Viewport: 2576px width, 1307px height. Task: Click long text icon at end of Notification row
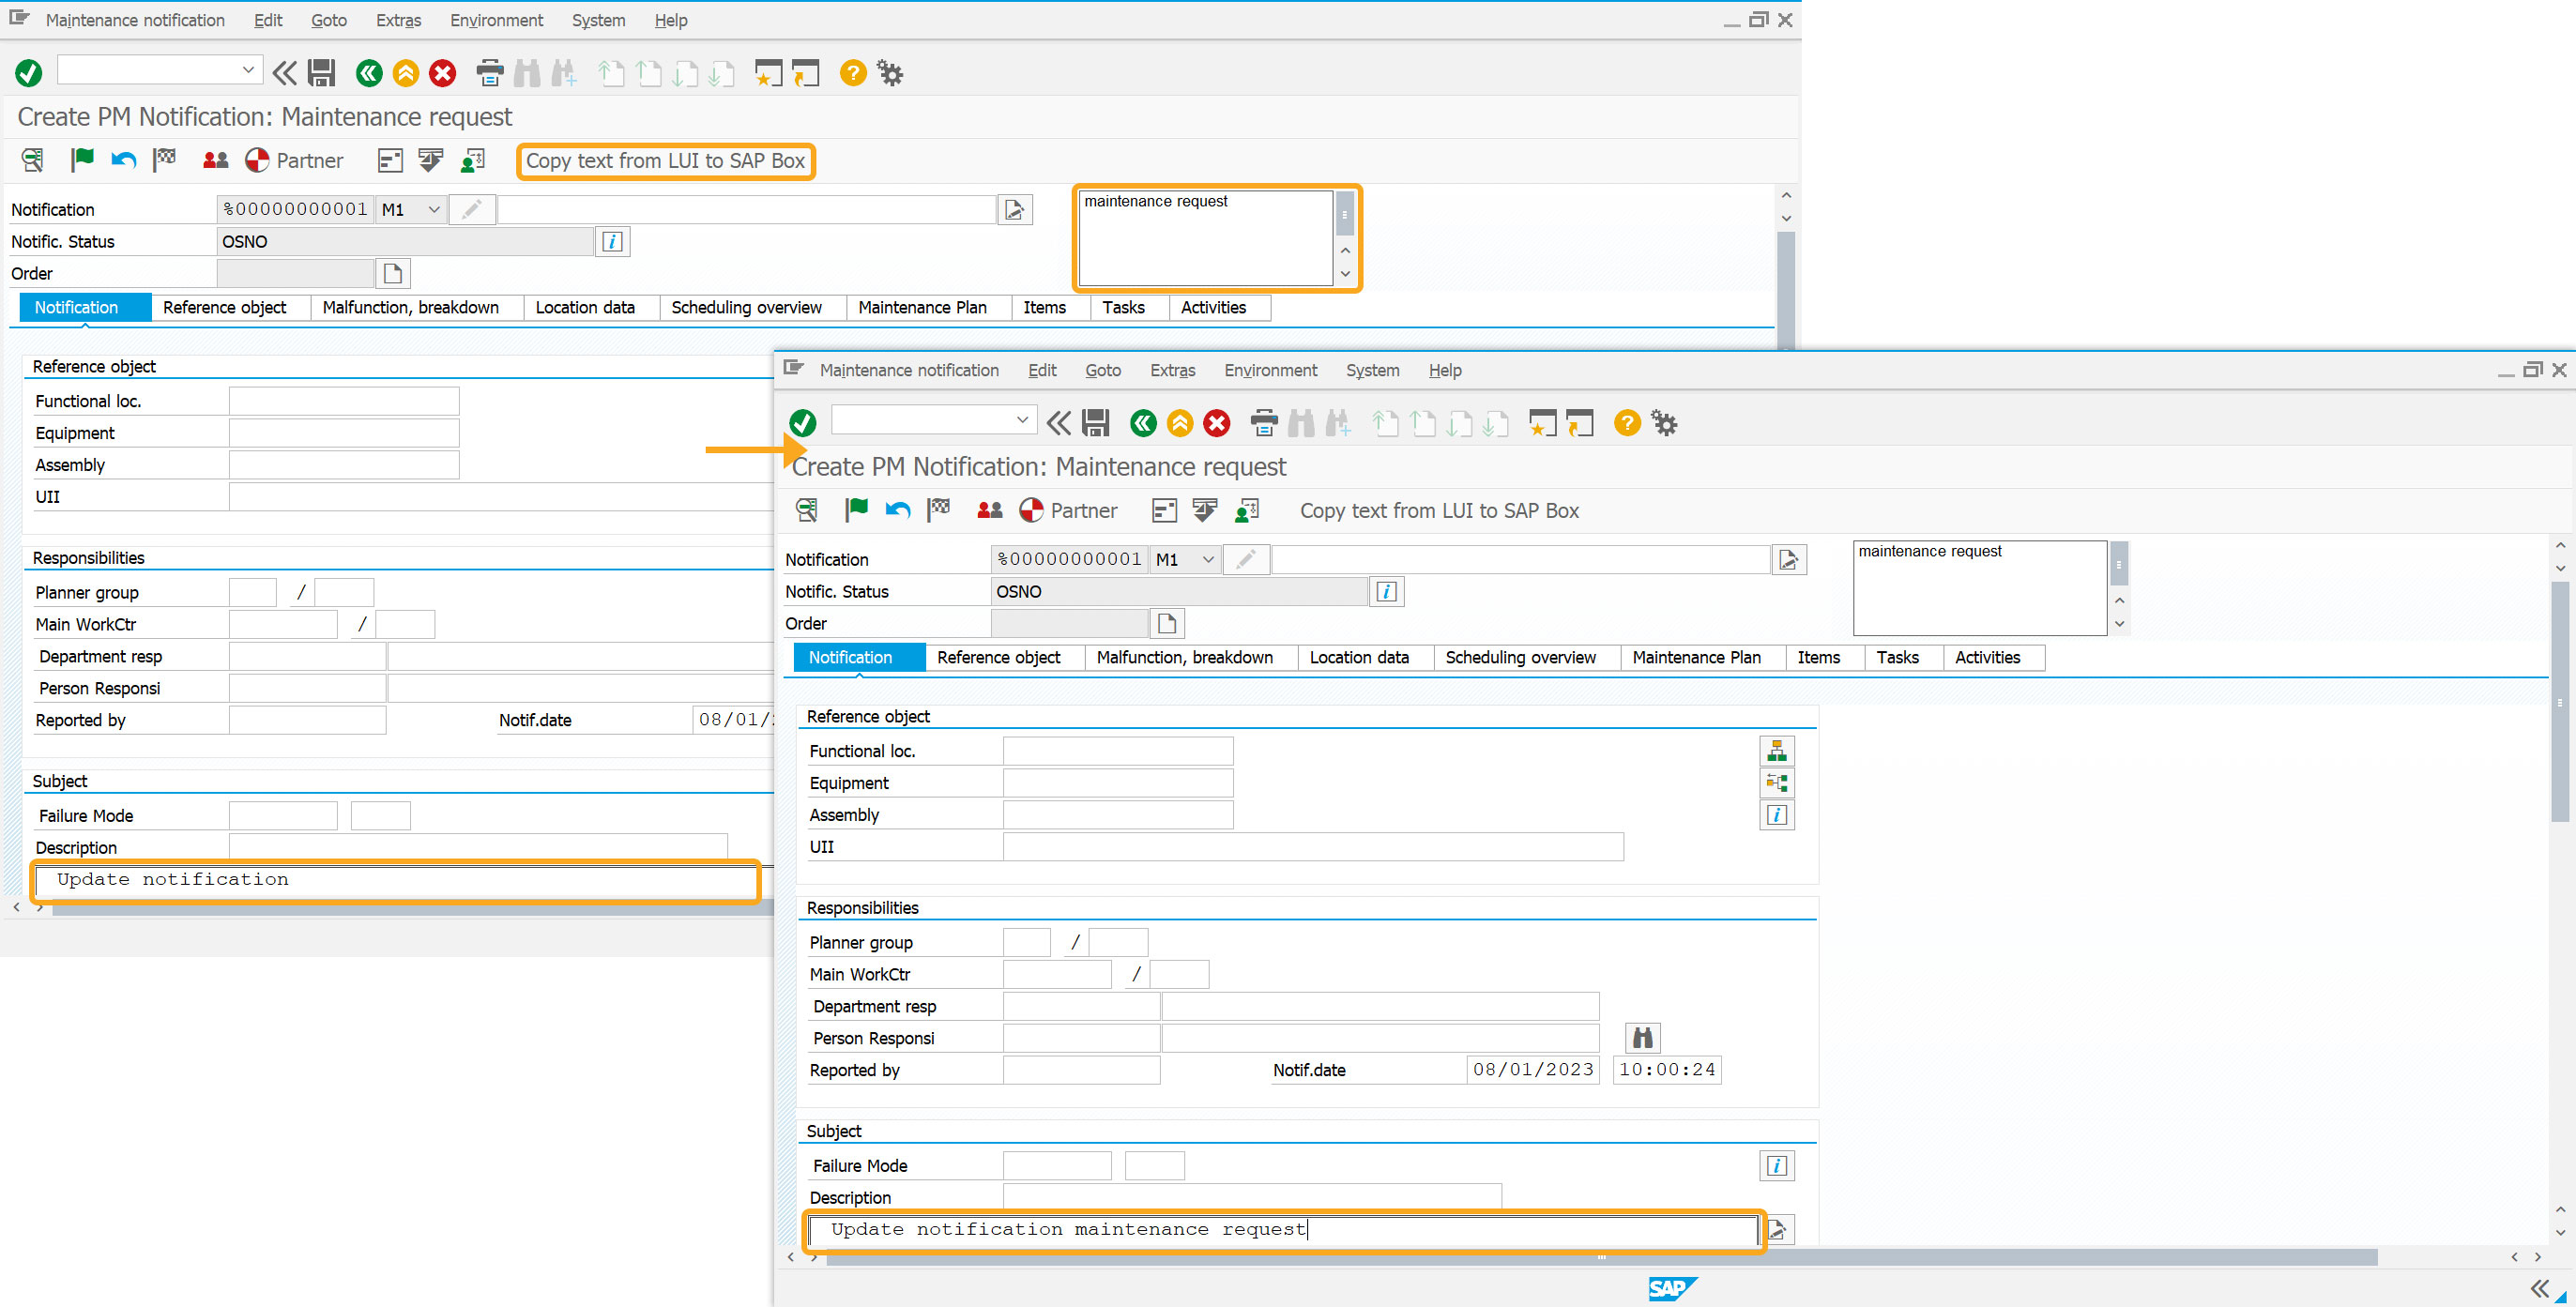1788,559
